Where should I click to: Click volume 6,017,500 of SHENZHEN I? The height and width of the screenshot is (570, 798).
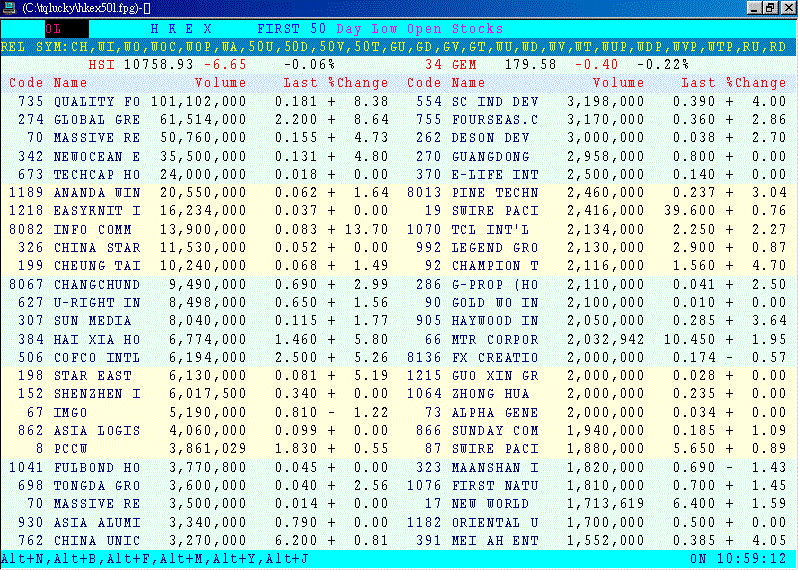coord(208,394)
